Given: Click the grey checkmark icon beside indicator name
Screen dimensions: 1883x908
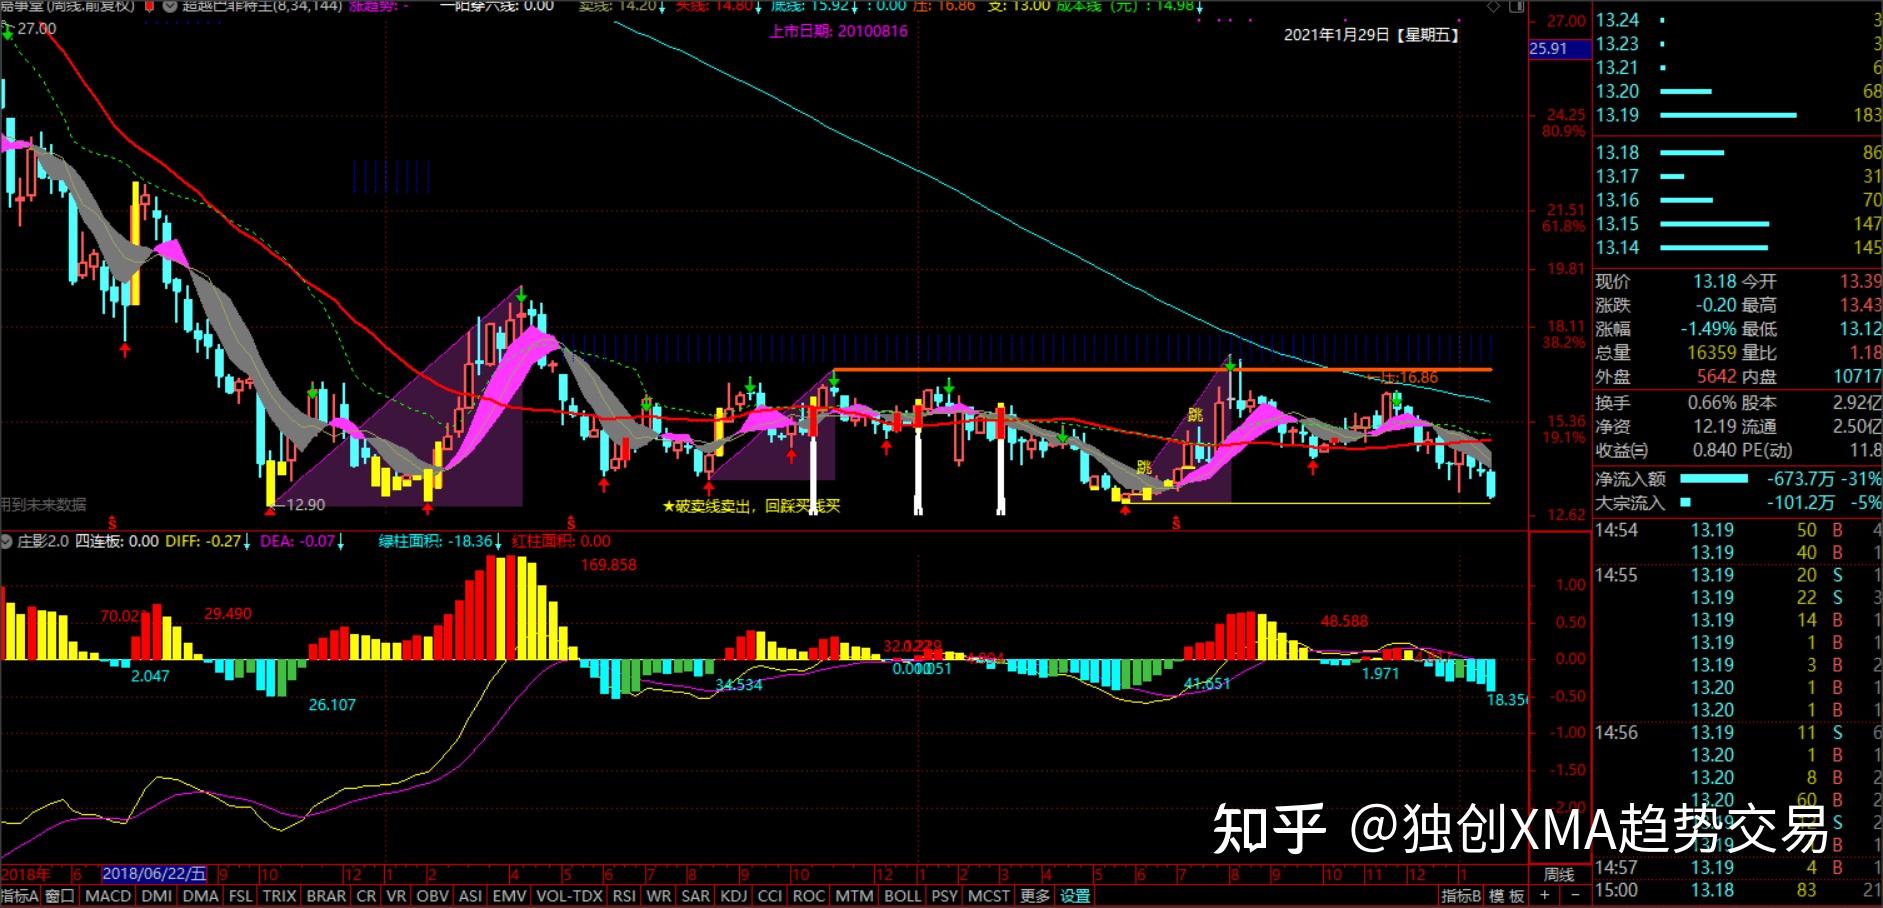Looking at the screenshot, I should [x=168, y=6].
